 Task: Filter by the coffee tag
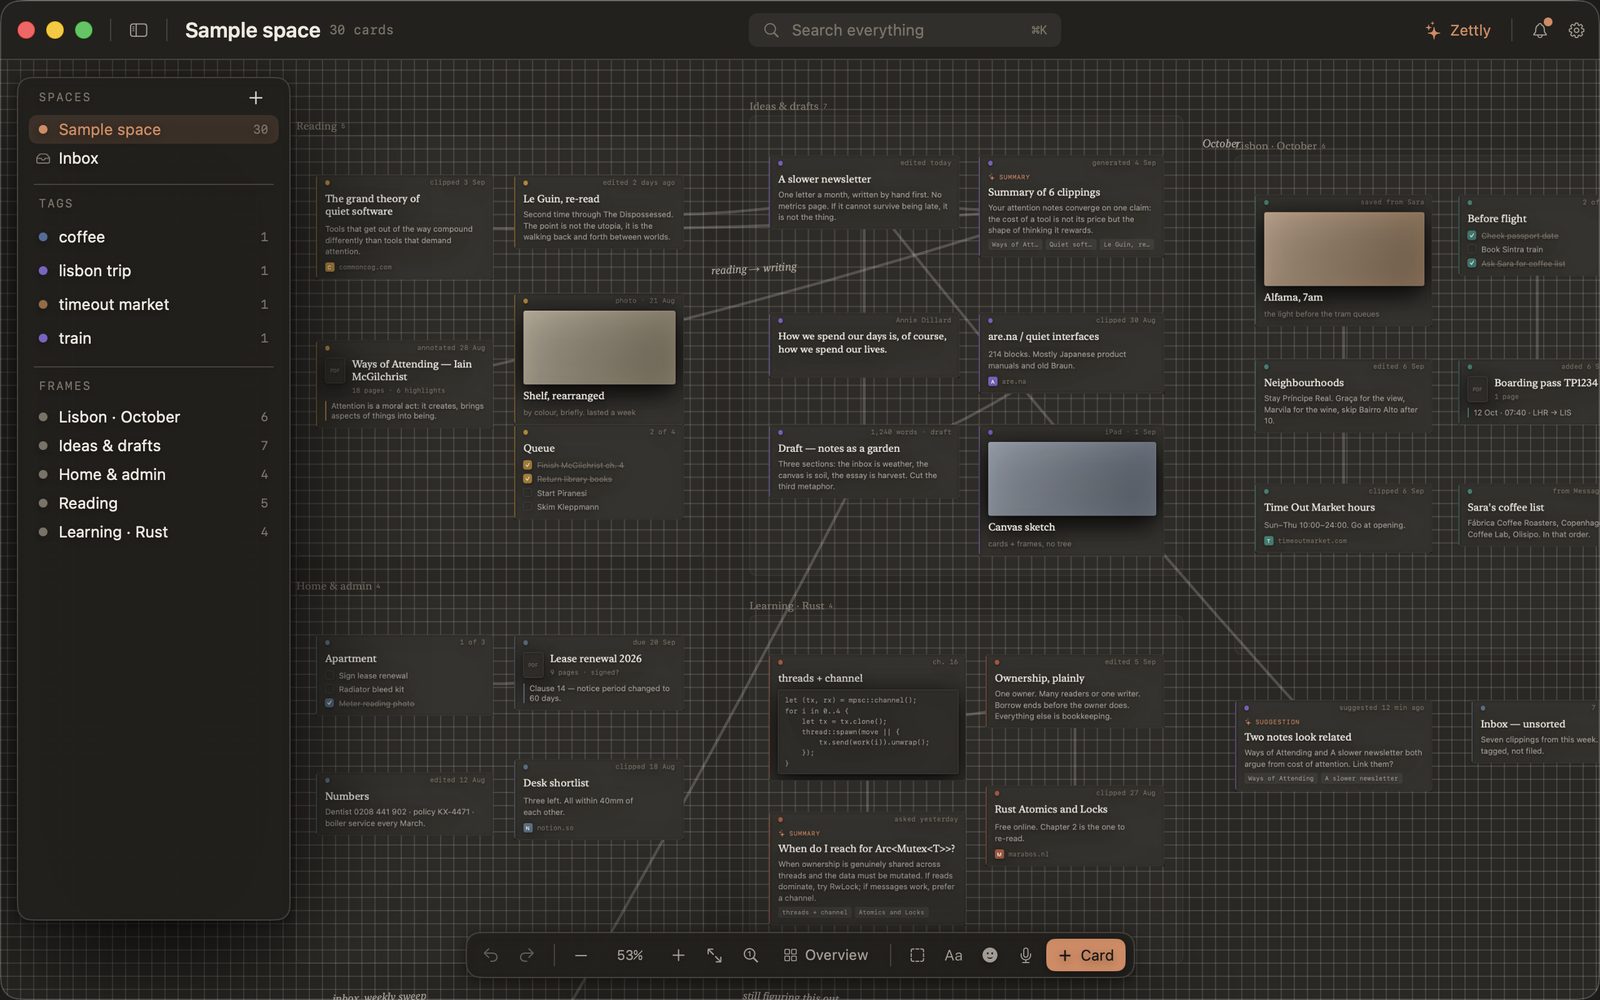coord(153,237)
